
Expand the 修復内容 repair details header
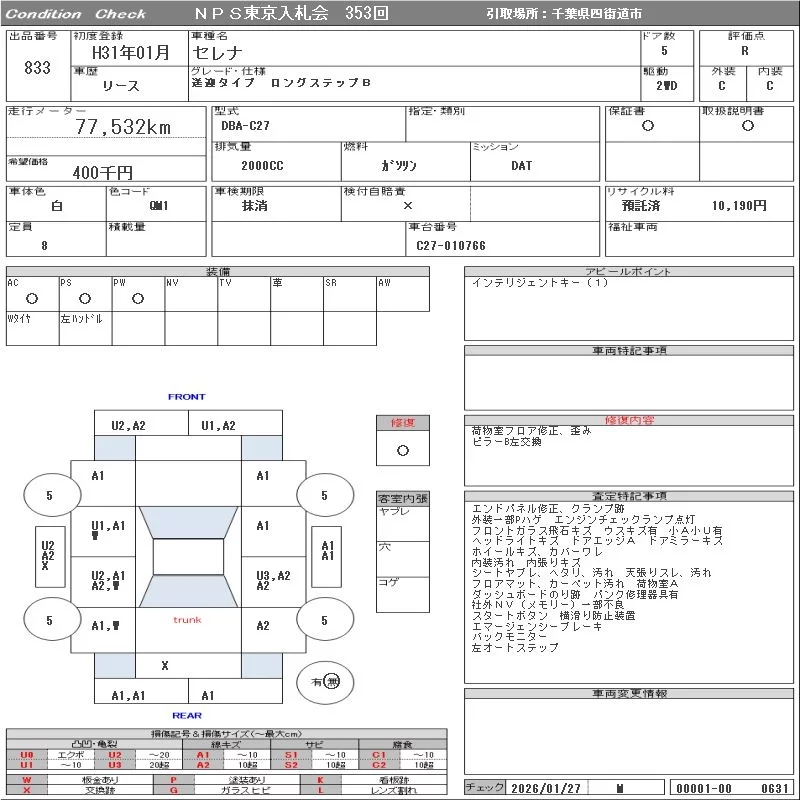(x=630, y=420)
